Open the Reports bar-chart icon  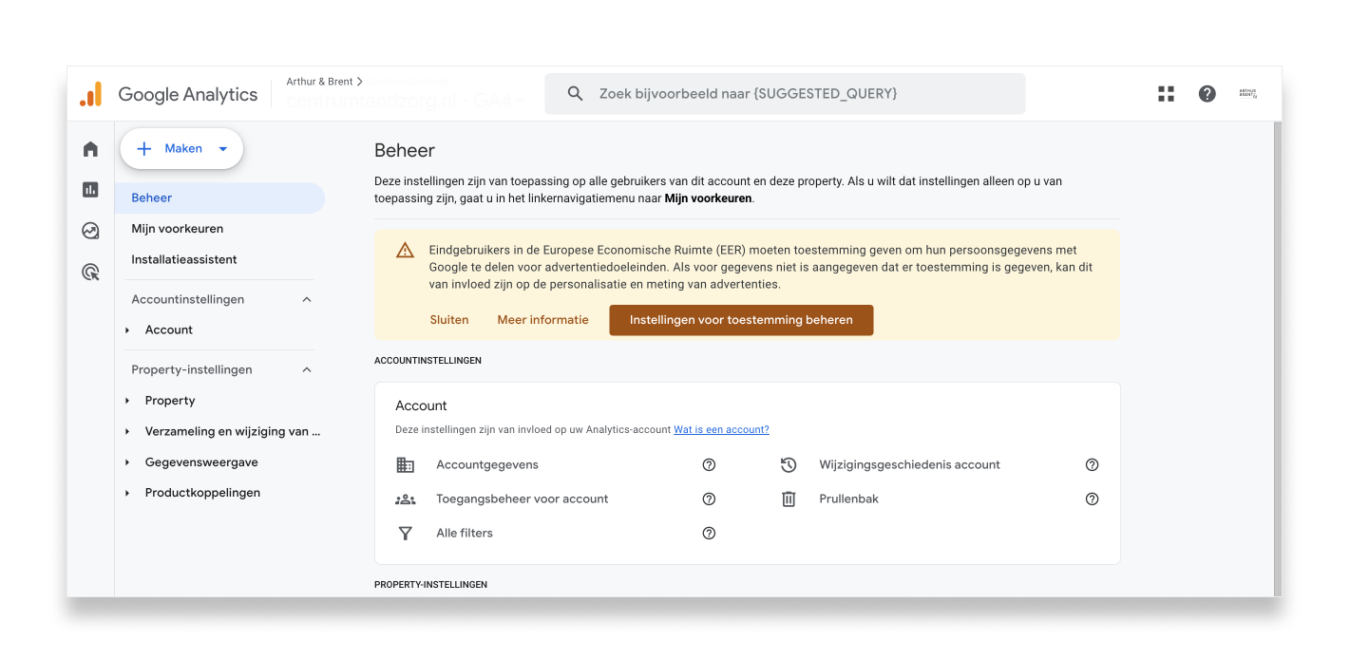[x=91, y=190]
